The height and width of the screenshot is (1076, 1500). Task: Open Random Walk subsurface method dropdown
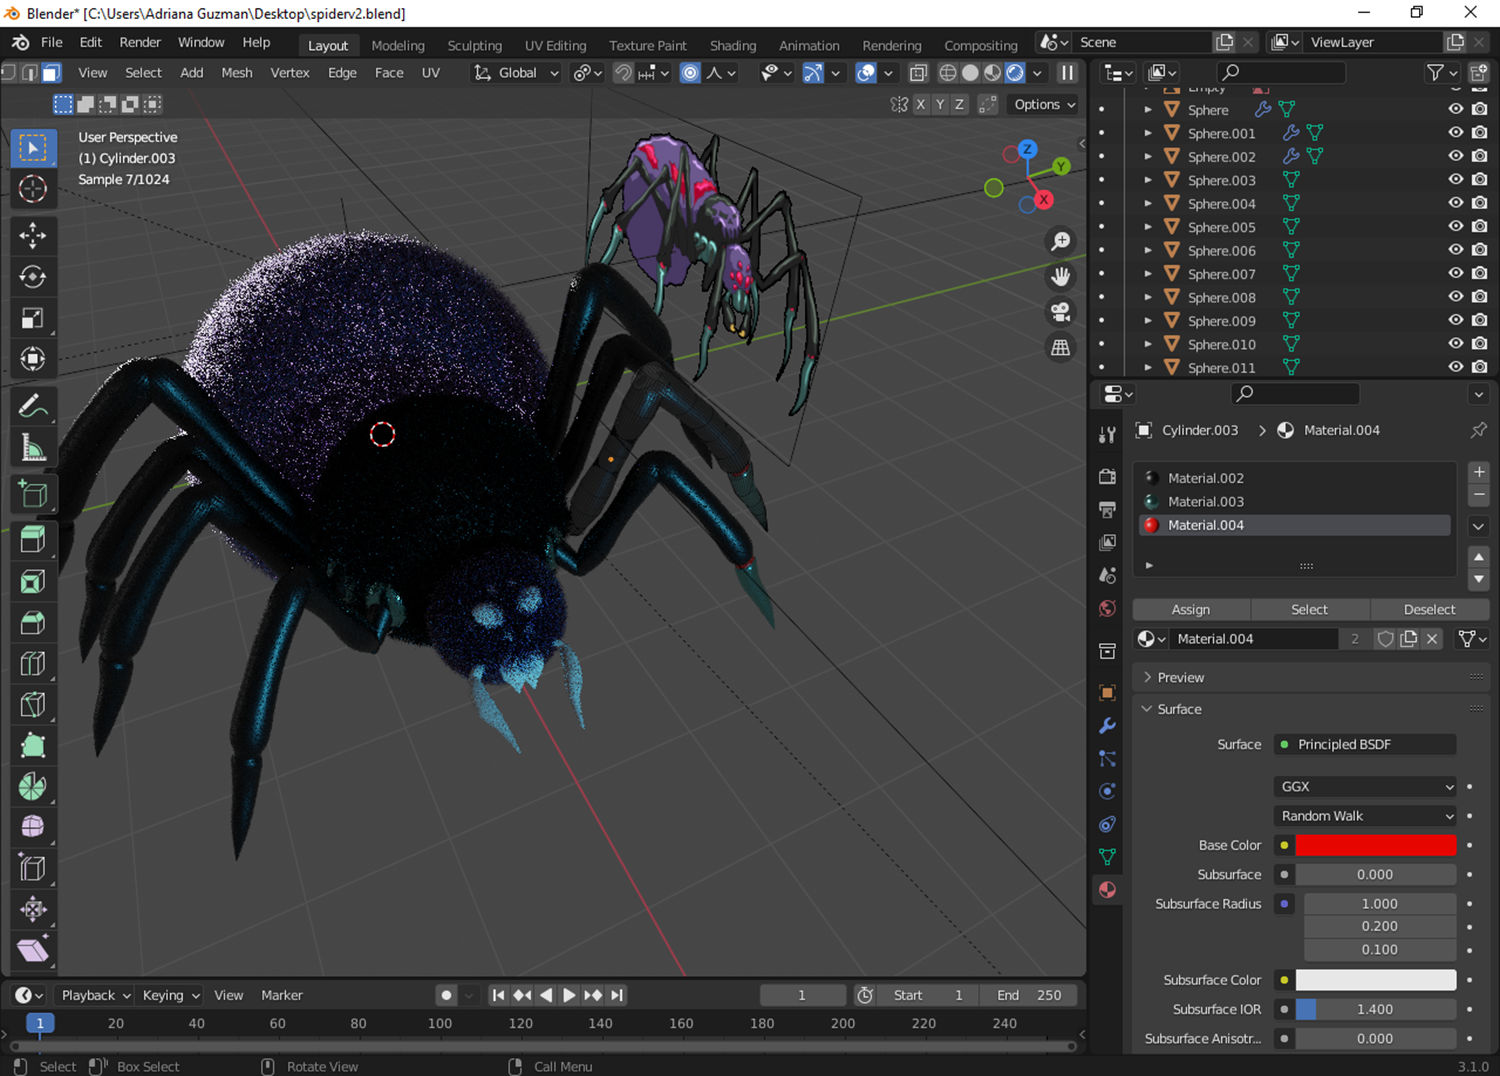tap(1365, 816)
